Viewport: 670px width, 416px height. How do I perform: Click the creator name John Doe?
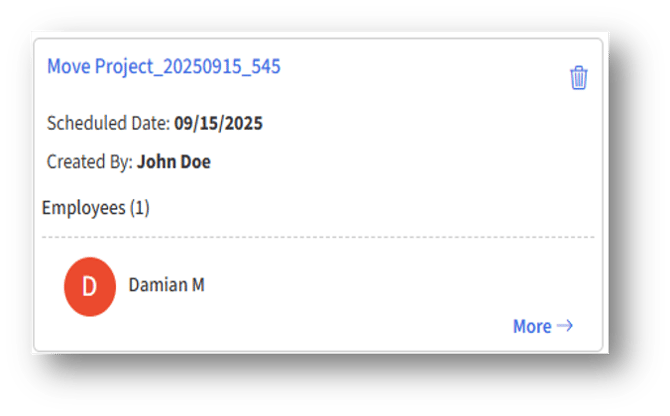(174, 162)
